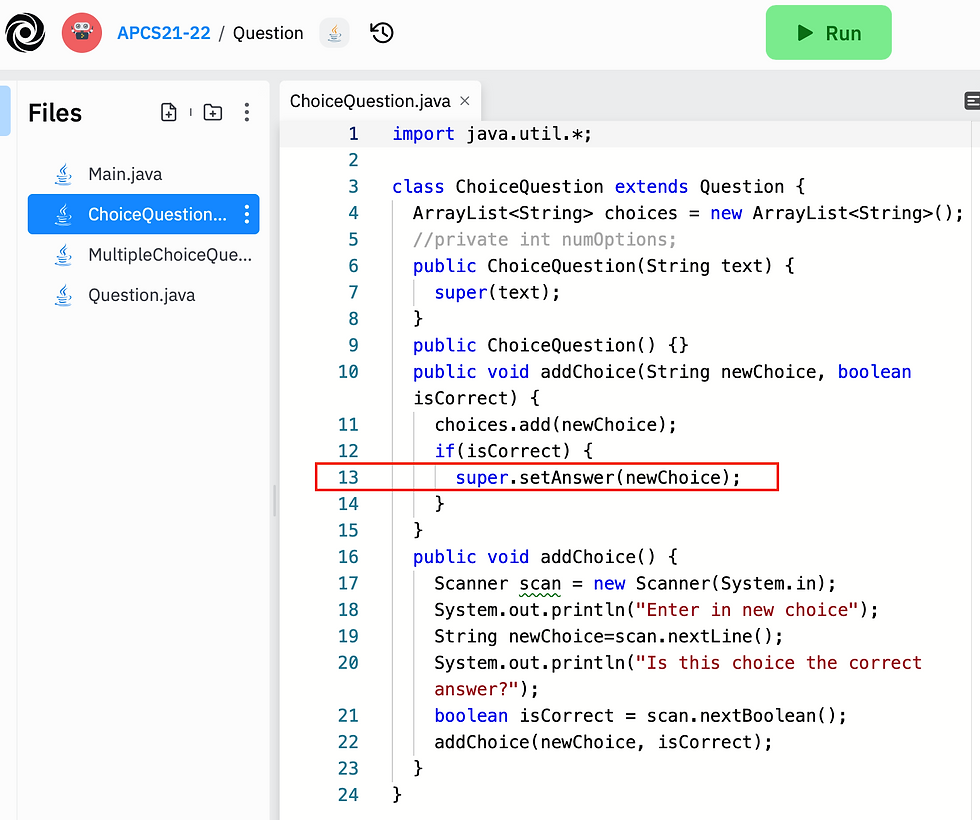This screenshot has width=980, height=820.
Task: Place cursor in 'import java.util.*;' line
Action: click(492, 134)
